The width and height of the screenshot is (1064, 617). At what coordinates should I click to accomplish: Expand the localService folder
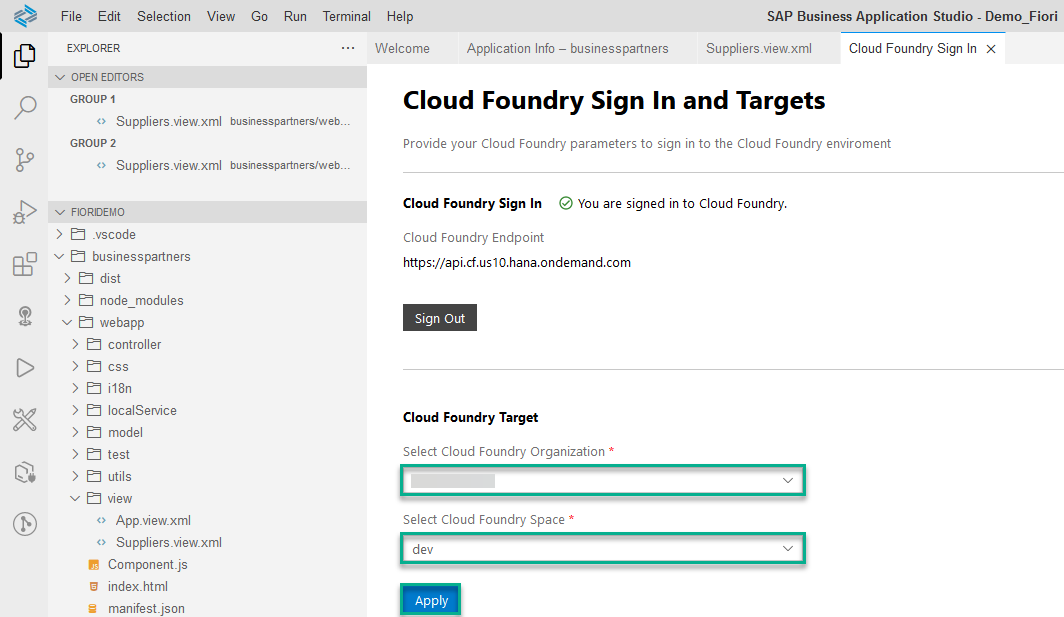(x=75, y=410)
